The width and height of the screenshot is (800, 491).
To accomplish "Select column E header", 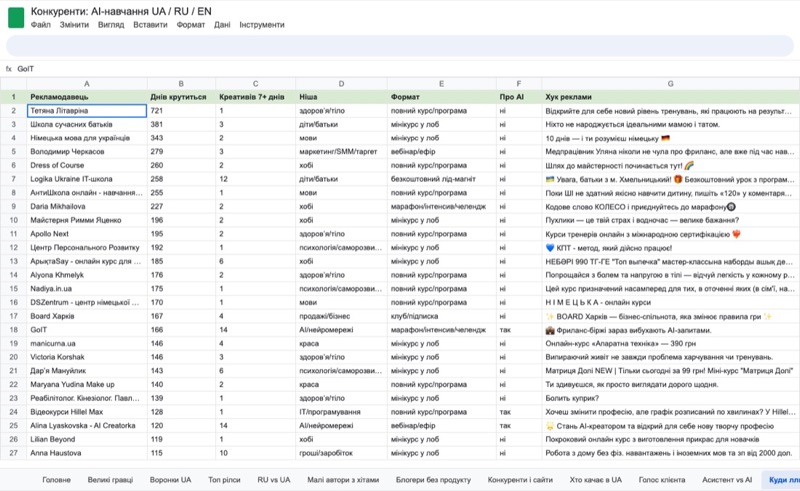I will tap(441, 84).
